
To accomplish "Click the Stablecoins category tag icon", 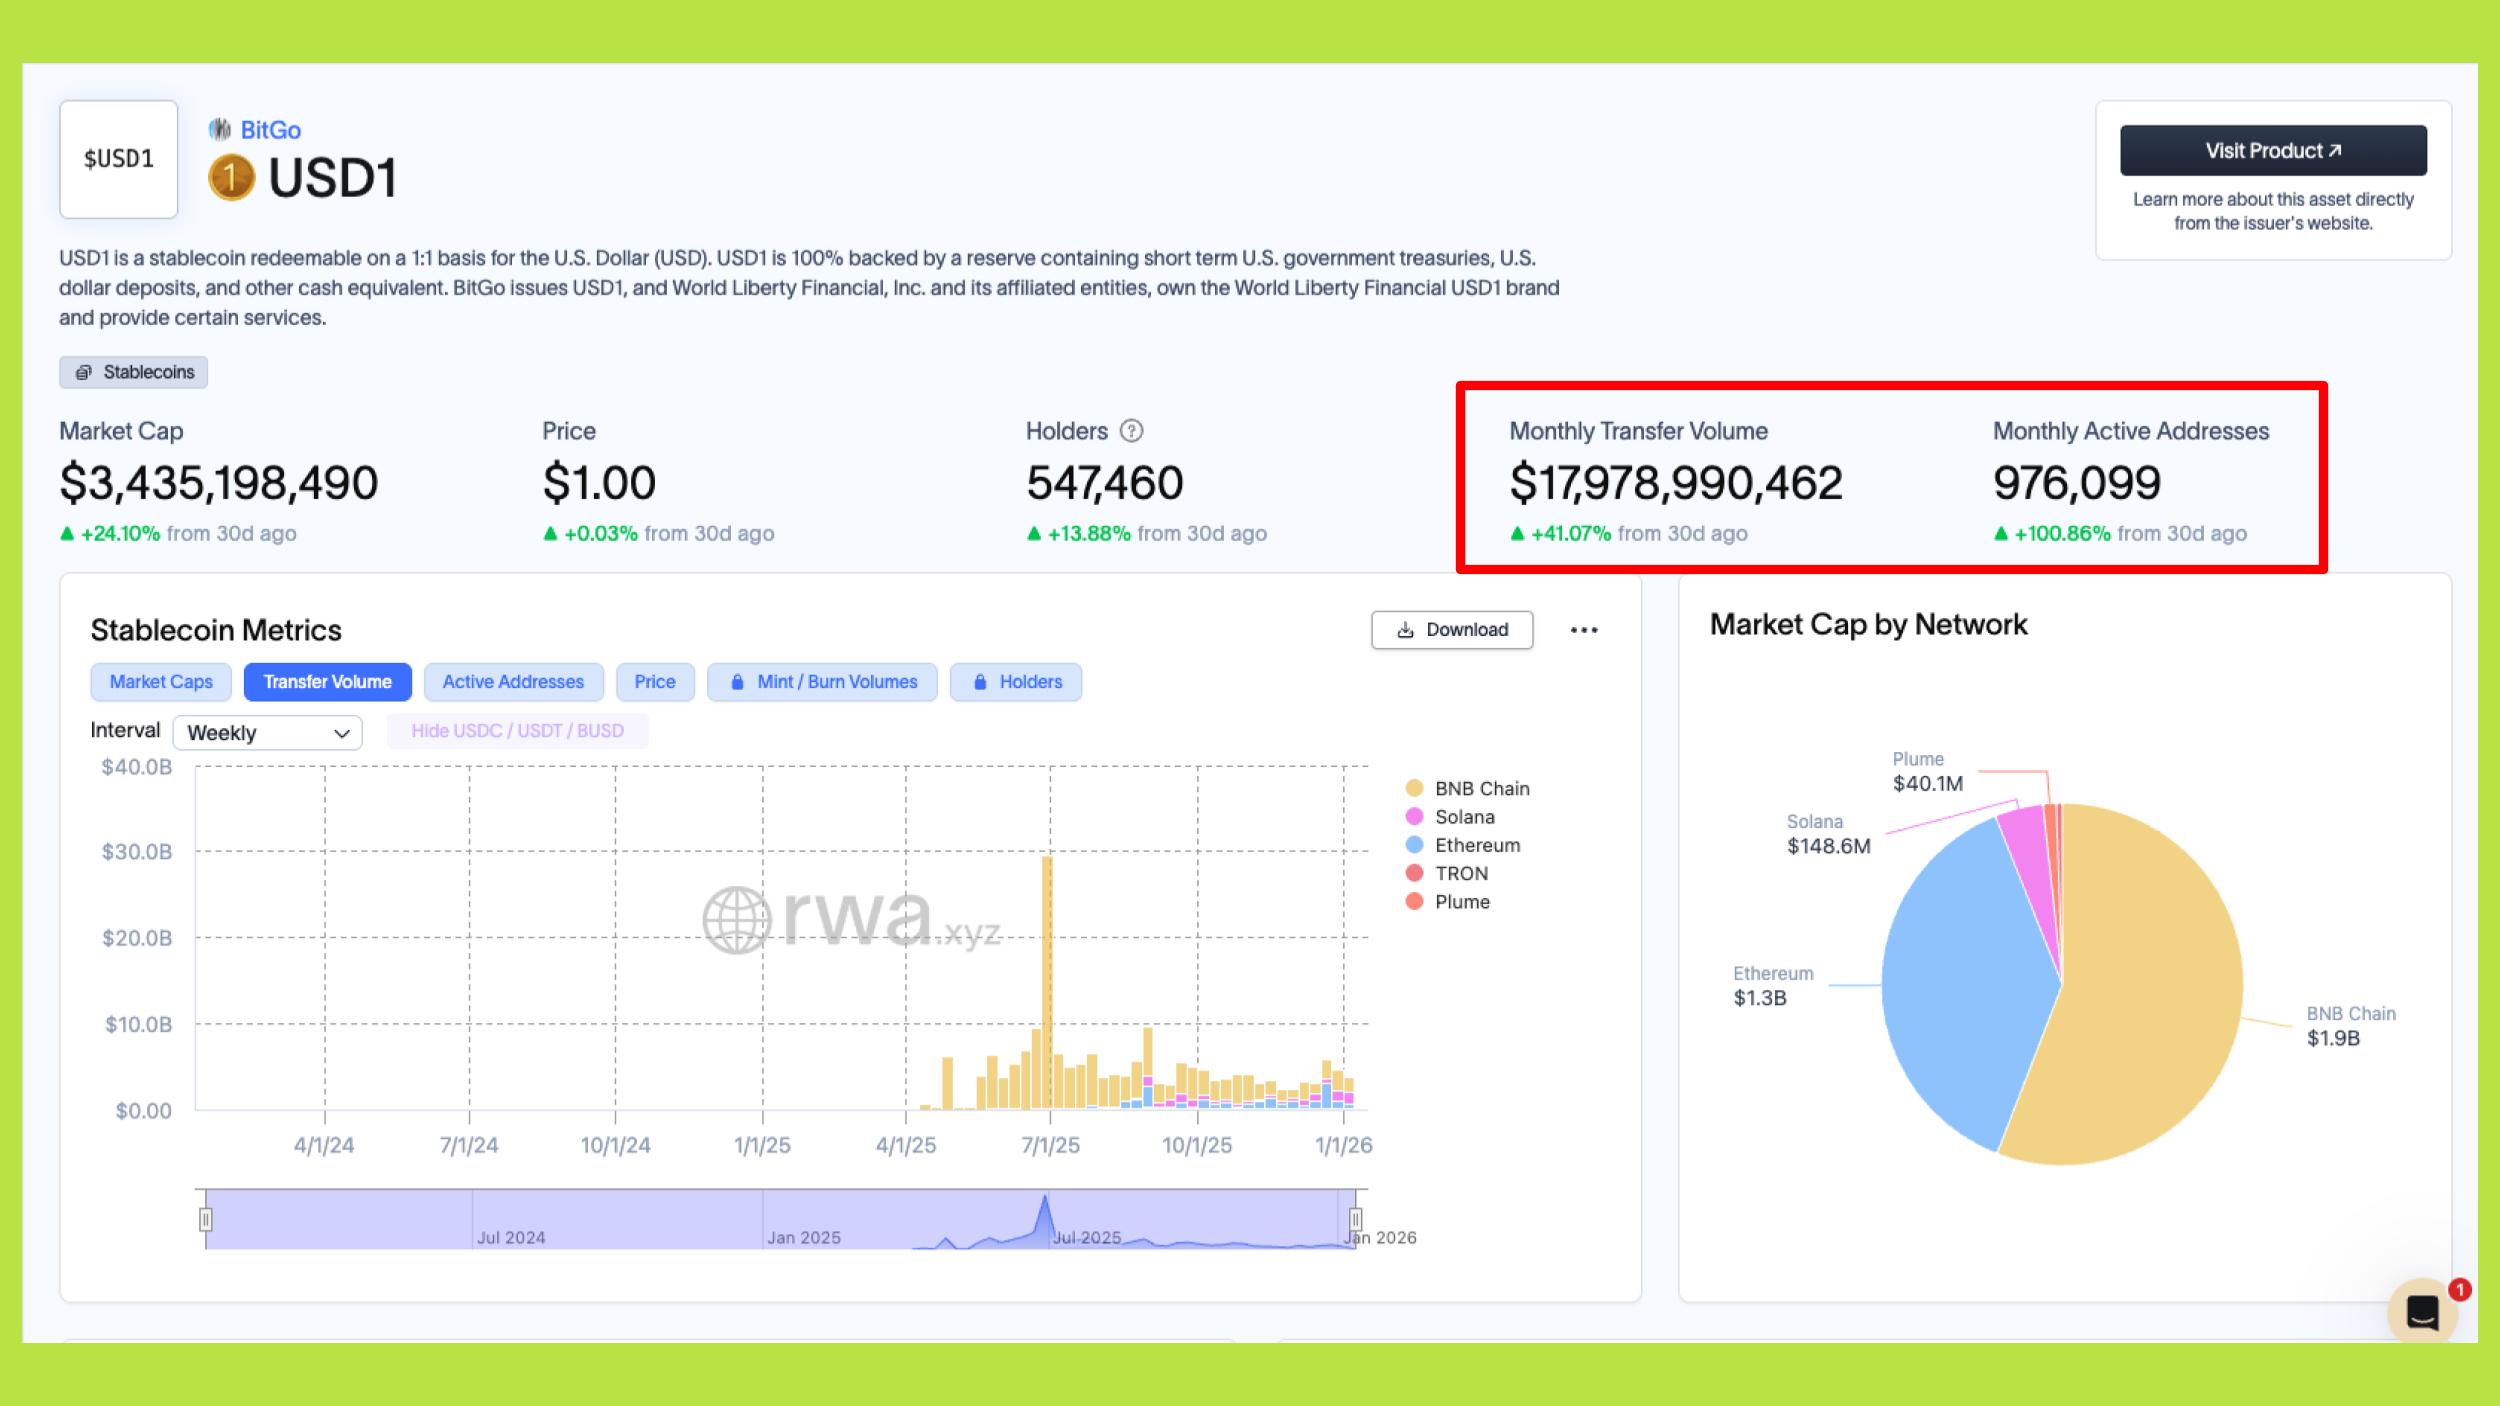I will 84,372.
